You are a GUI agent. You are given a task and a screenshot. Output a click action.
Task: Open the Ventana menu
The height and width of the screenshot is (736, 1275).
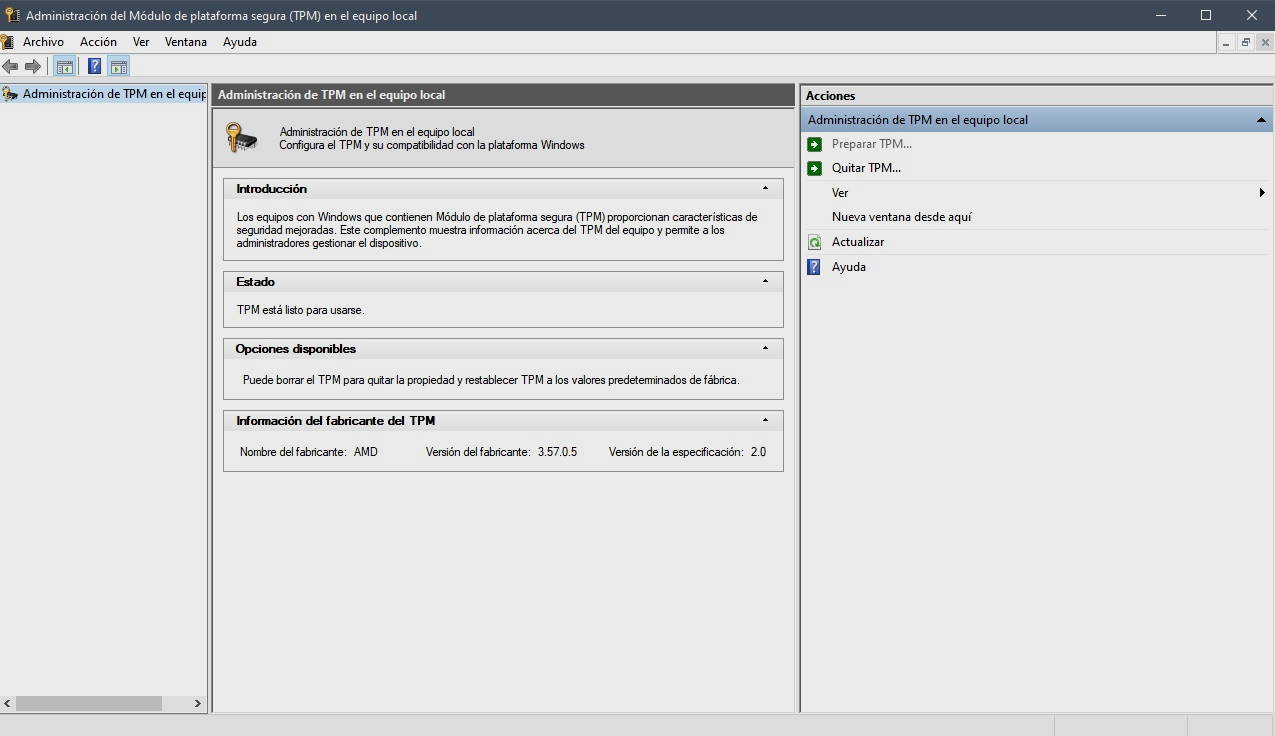coord(185,42)
